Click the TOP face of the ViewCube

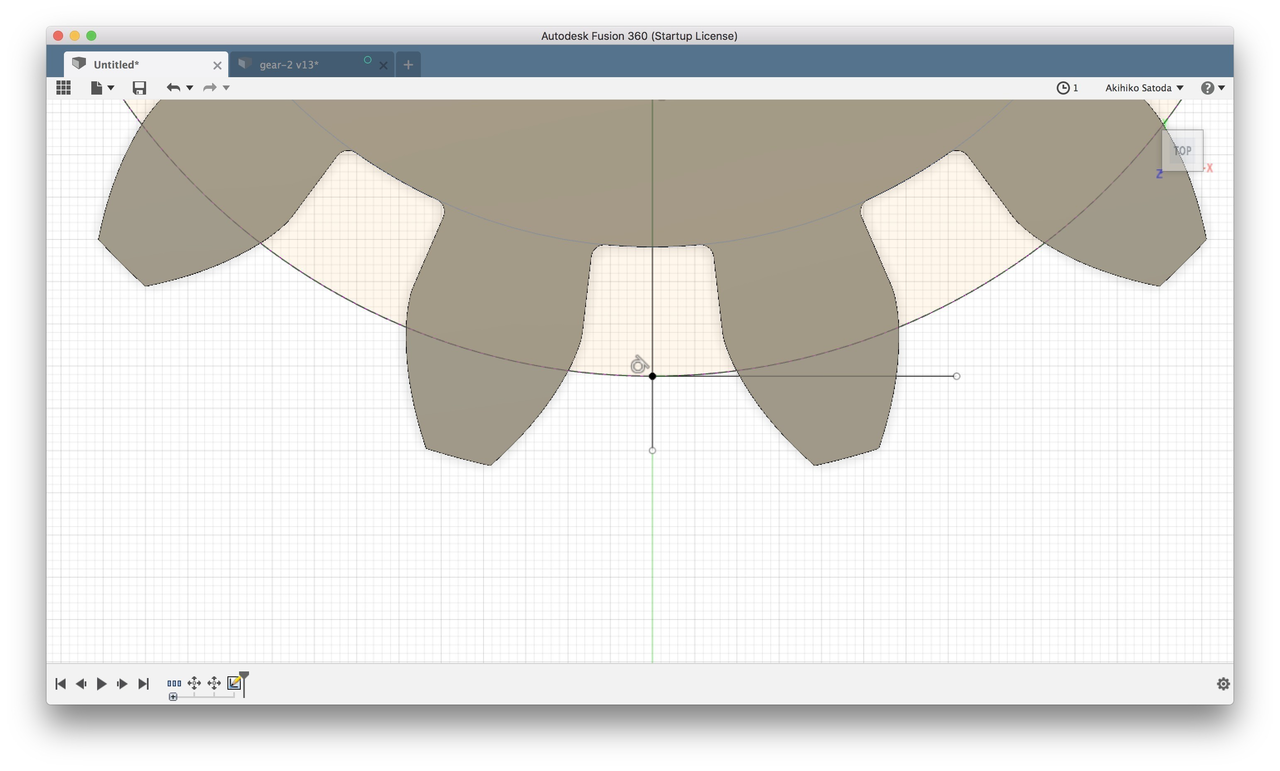pyautogui.click(x=1182, y=151)
